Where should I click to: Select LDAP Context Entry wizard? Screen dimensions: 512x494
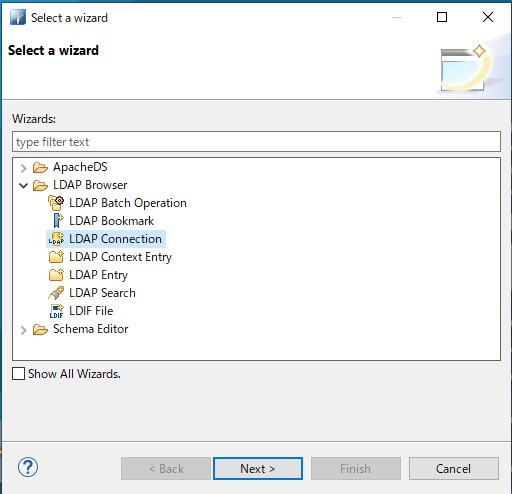pos(120,257)
